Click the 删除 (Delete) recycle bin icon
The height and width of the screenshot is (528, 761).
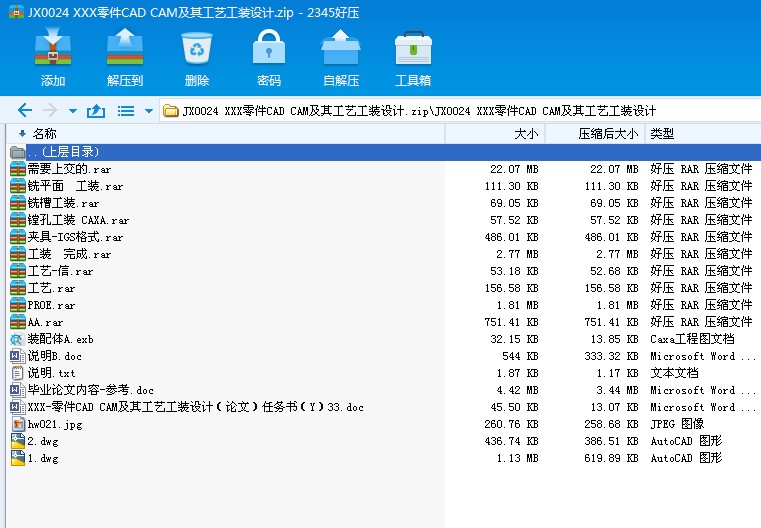[x=197, y=48]
